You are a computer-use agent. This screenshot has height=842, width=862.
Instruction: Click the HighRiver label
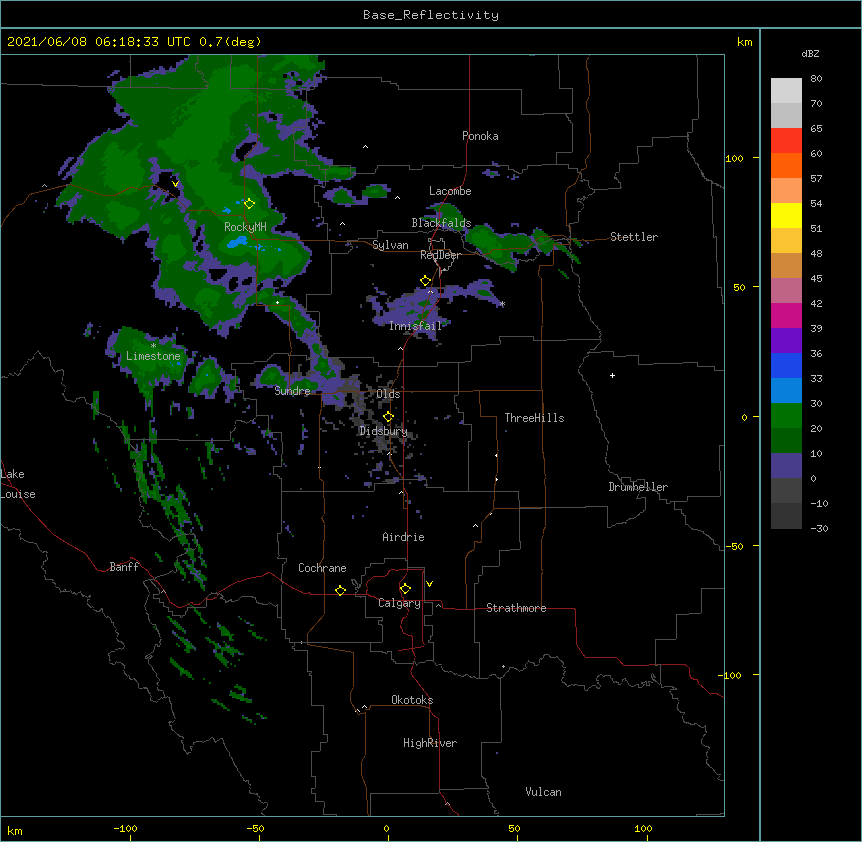point(430,743)
